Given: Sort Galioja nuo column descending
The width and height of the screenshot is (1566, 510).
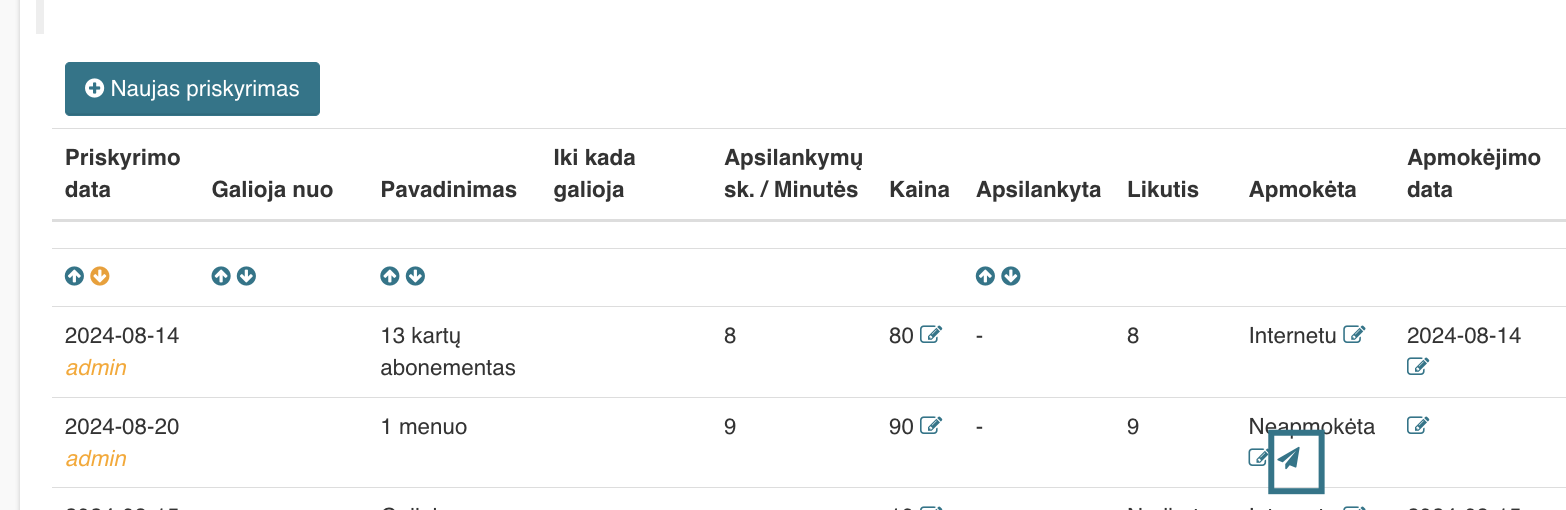Looking at the screenshot, I should coord(247,276).
